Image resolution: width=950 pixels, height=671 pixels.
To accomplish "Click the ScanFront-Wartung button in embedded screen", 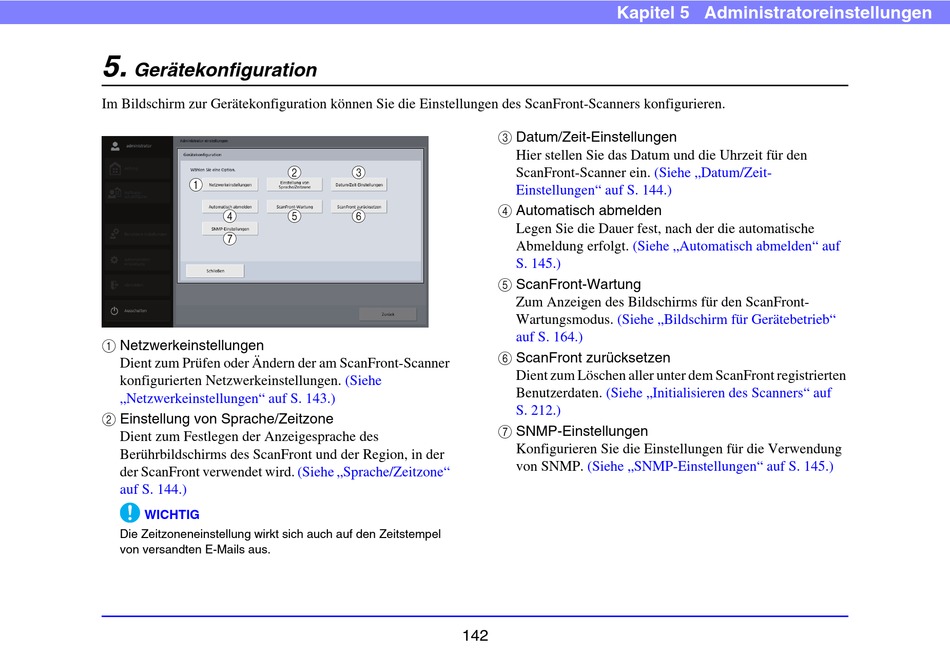I will 294,207.
